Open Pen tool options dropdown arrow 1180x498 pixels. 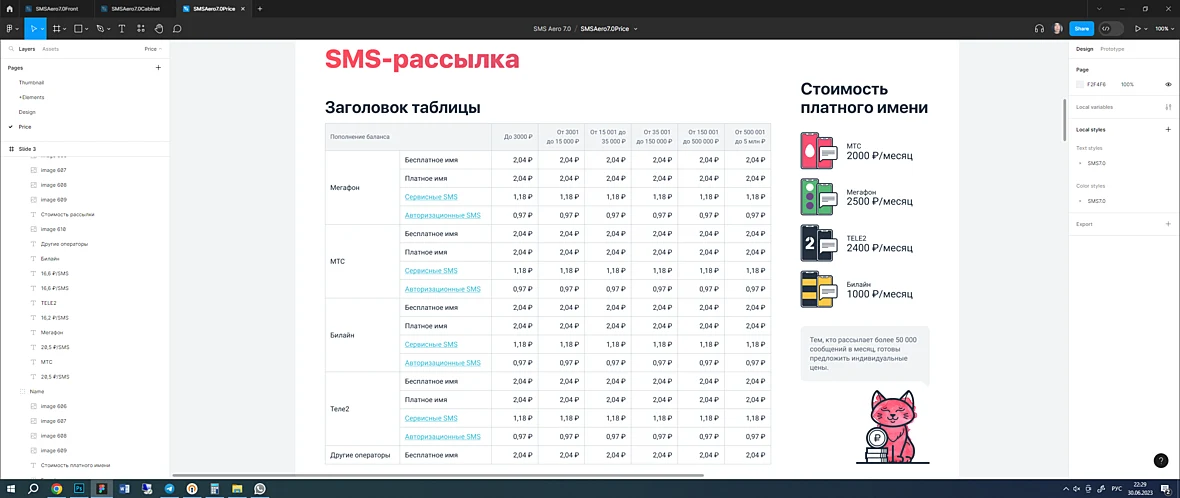click(109, 29)
